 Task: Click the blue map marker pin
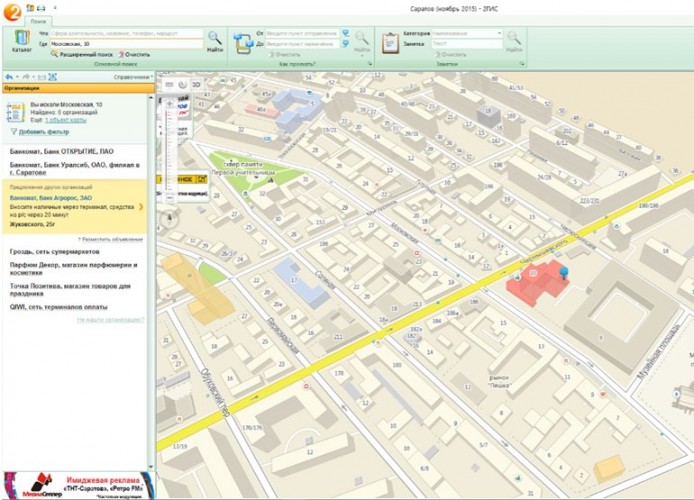[563, 271]
